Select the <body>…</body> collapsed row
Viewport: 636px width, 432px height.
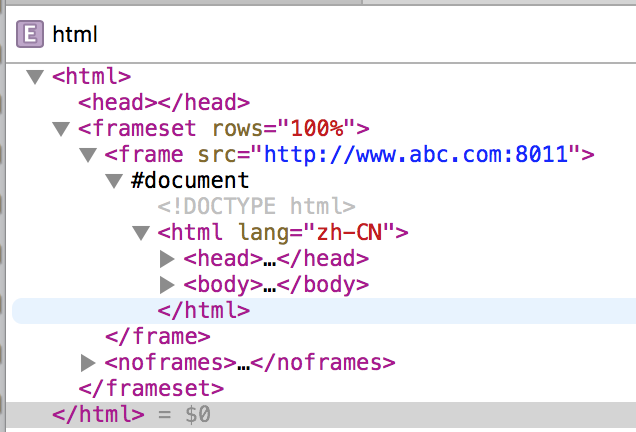(x=276, y=285)
